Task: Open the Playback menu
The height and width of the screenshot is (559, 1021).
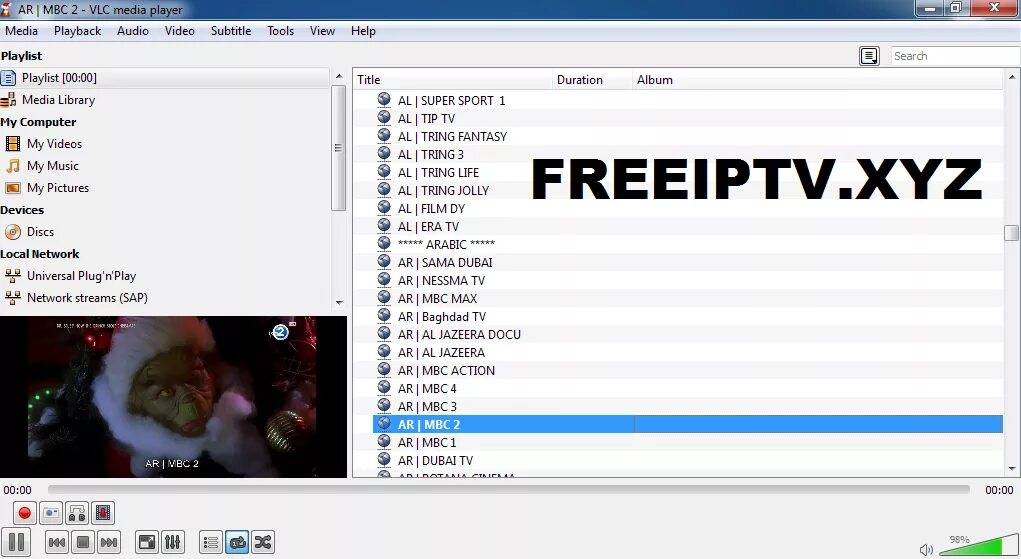Action: pos(77,31)
